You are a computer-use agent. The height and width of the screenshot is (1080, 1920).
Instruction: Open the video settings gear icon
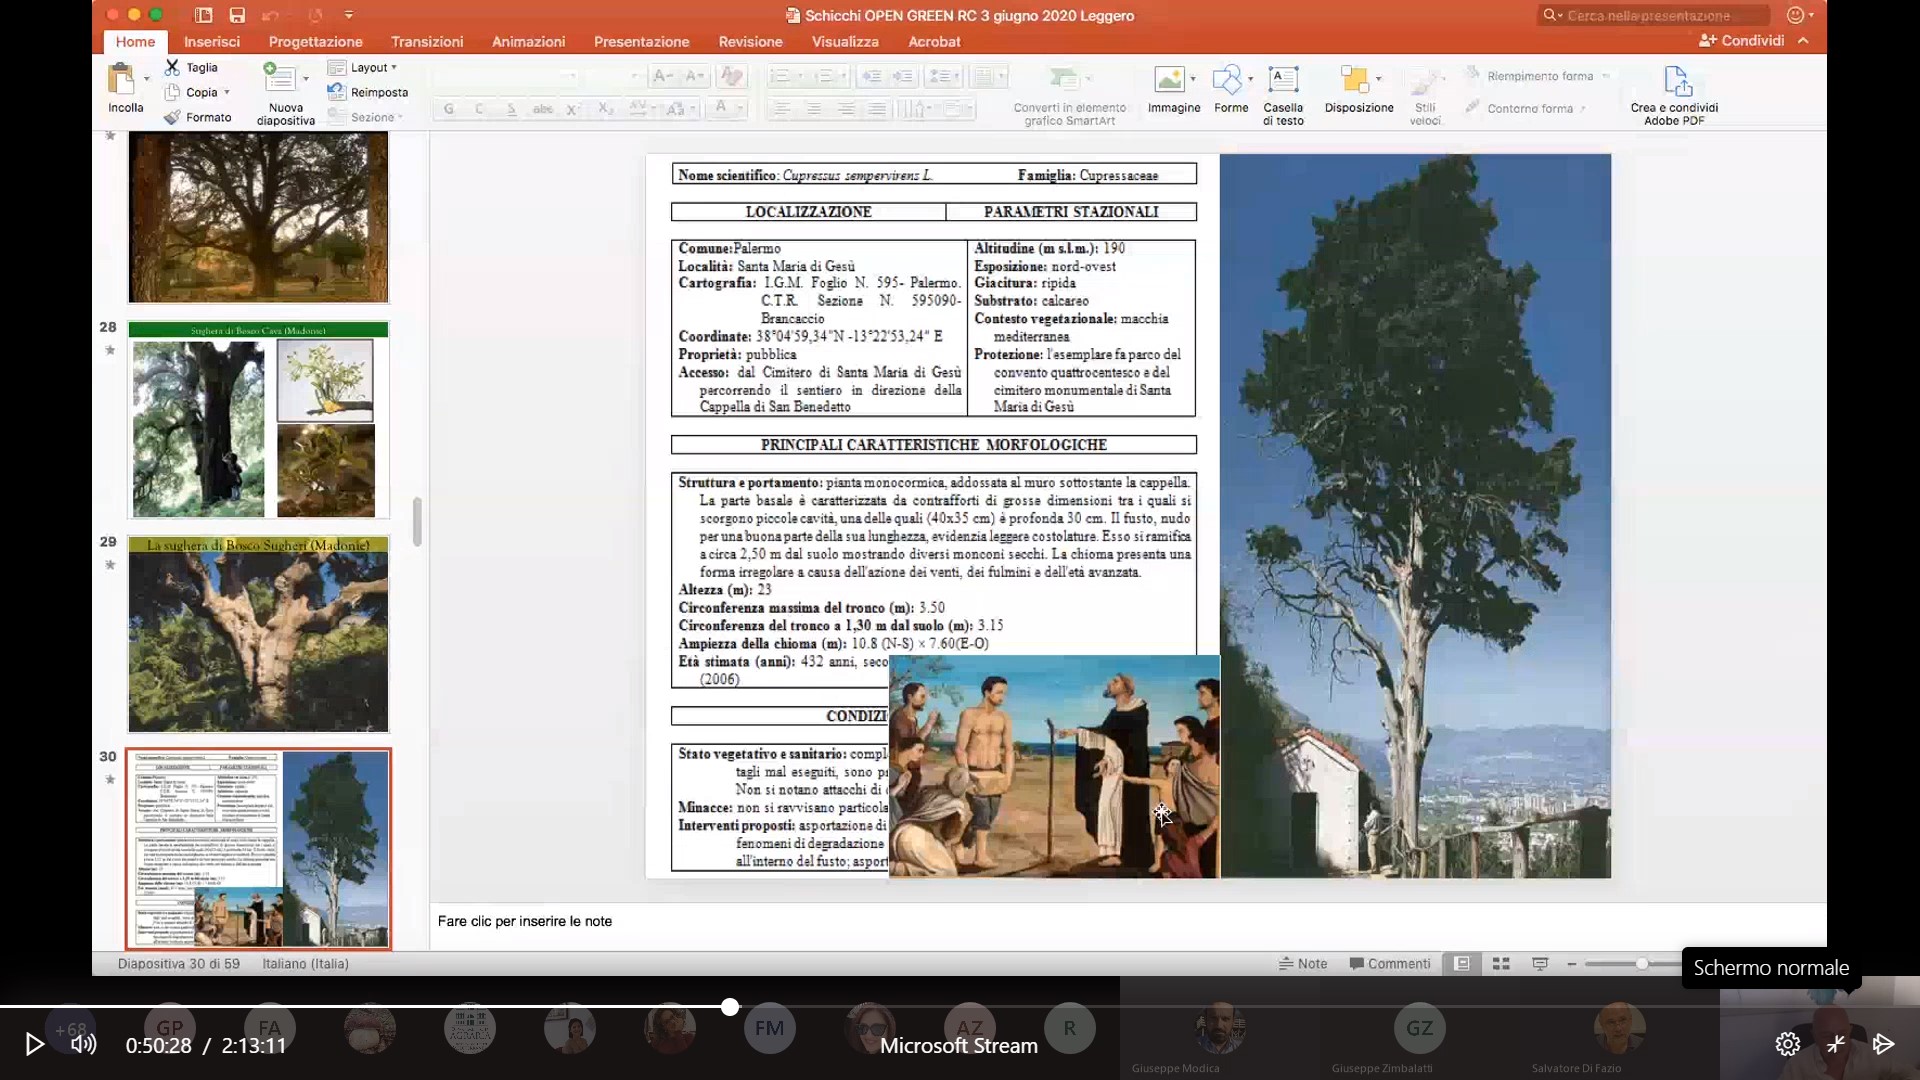point(1787,1044)
